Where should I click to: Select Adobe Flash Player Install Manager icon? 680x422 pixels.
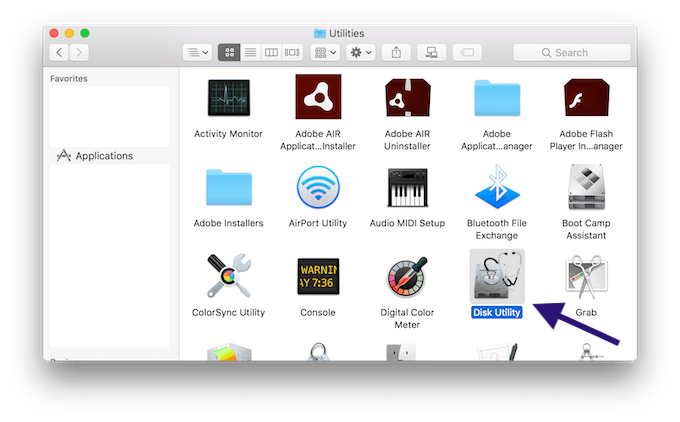pyautogui.click(x=586, y=98)
